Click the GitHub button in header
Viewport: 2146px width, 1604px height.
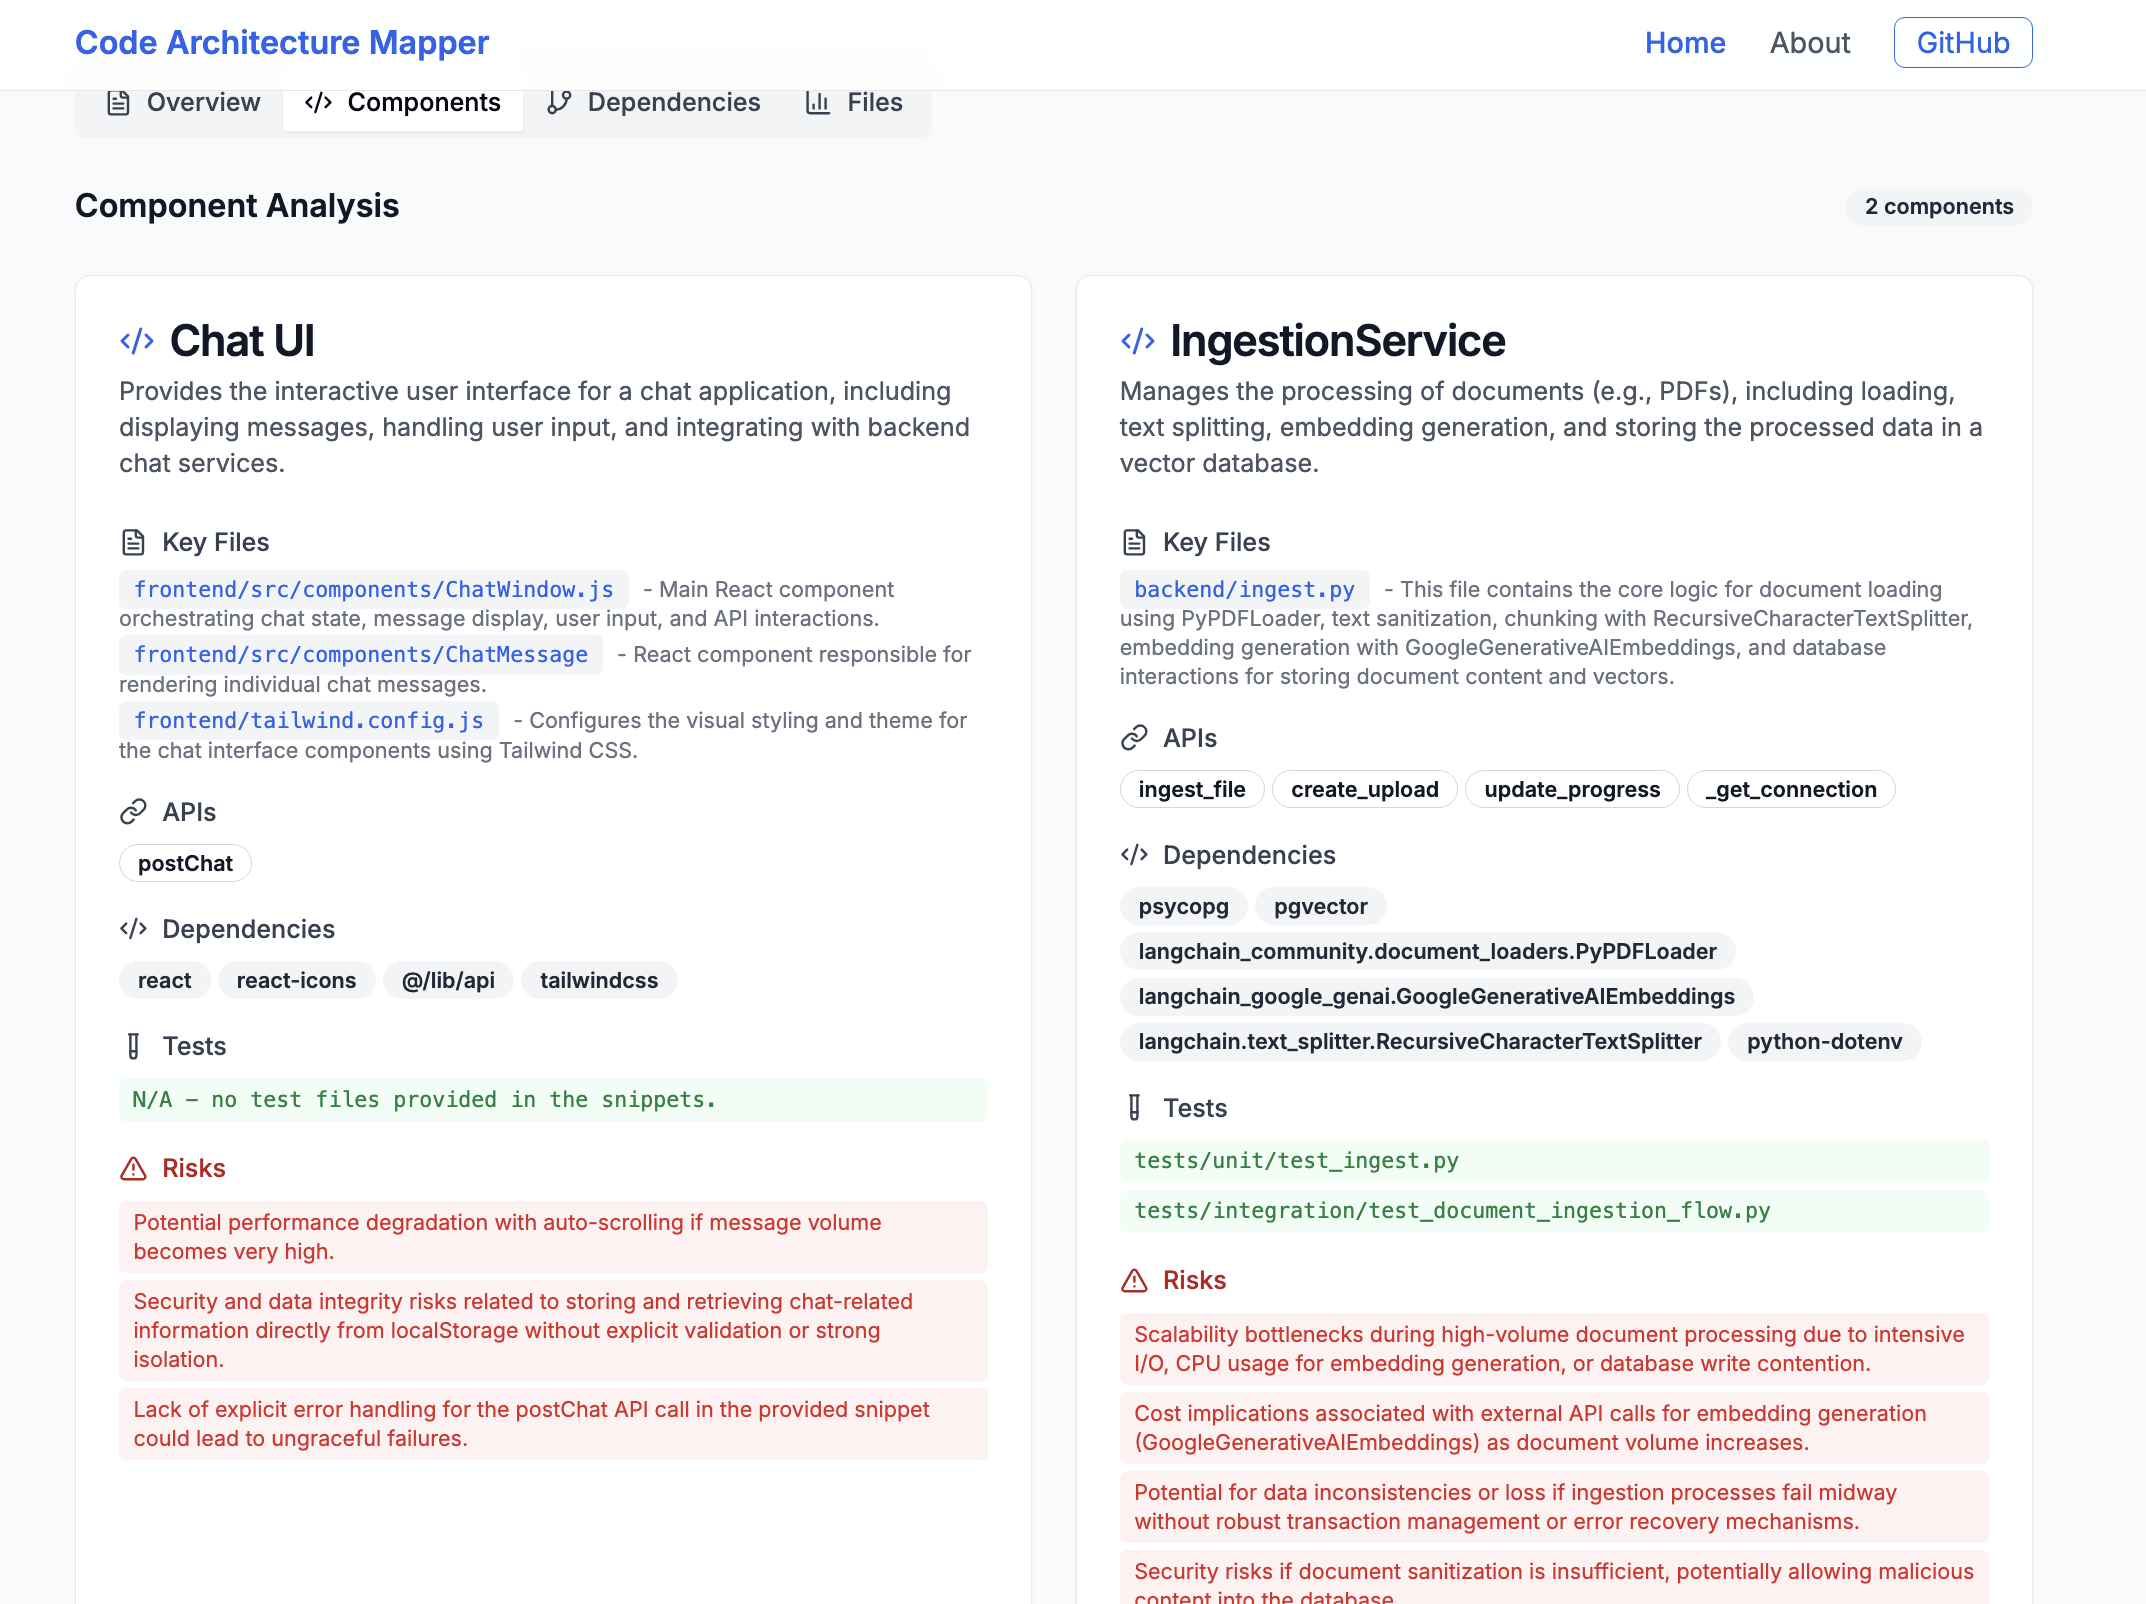point(1962,43)
